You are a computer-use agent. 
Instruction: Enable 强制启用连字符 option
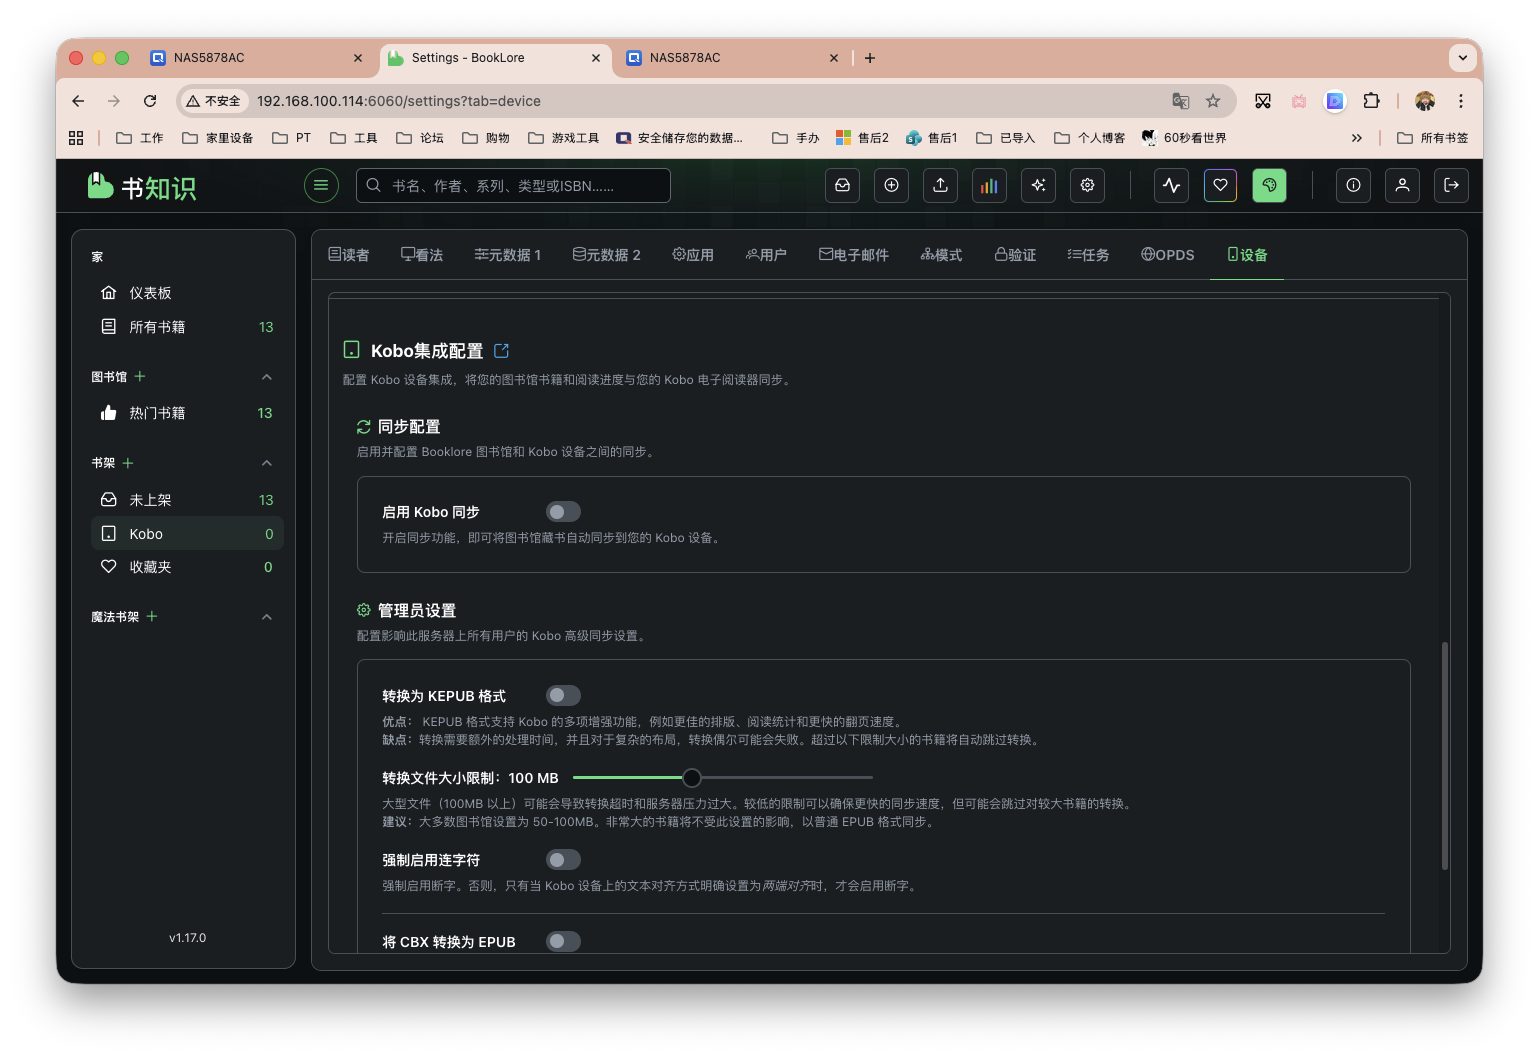point(563,859)
